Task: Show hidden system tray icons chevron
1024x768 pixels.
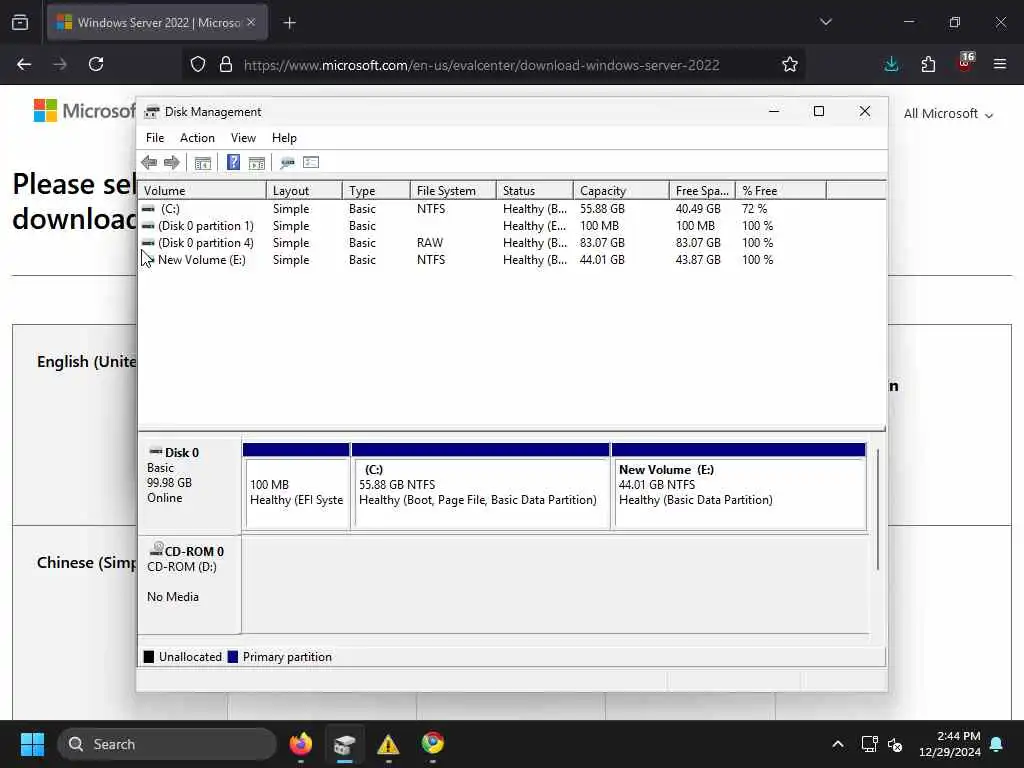Action: (838, 744)
